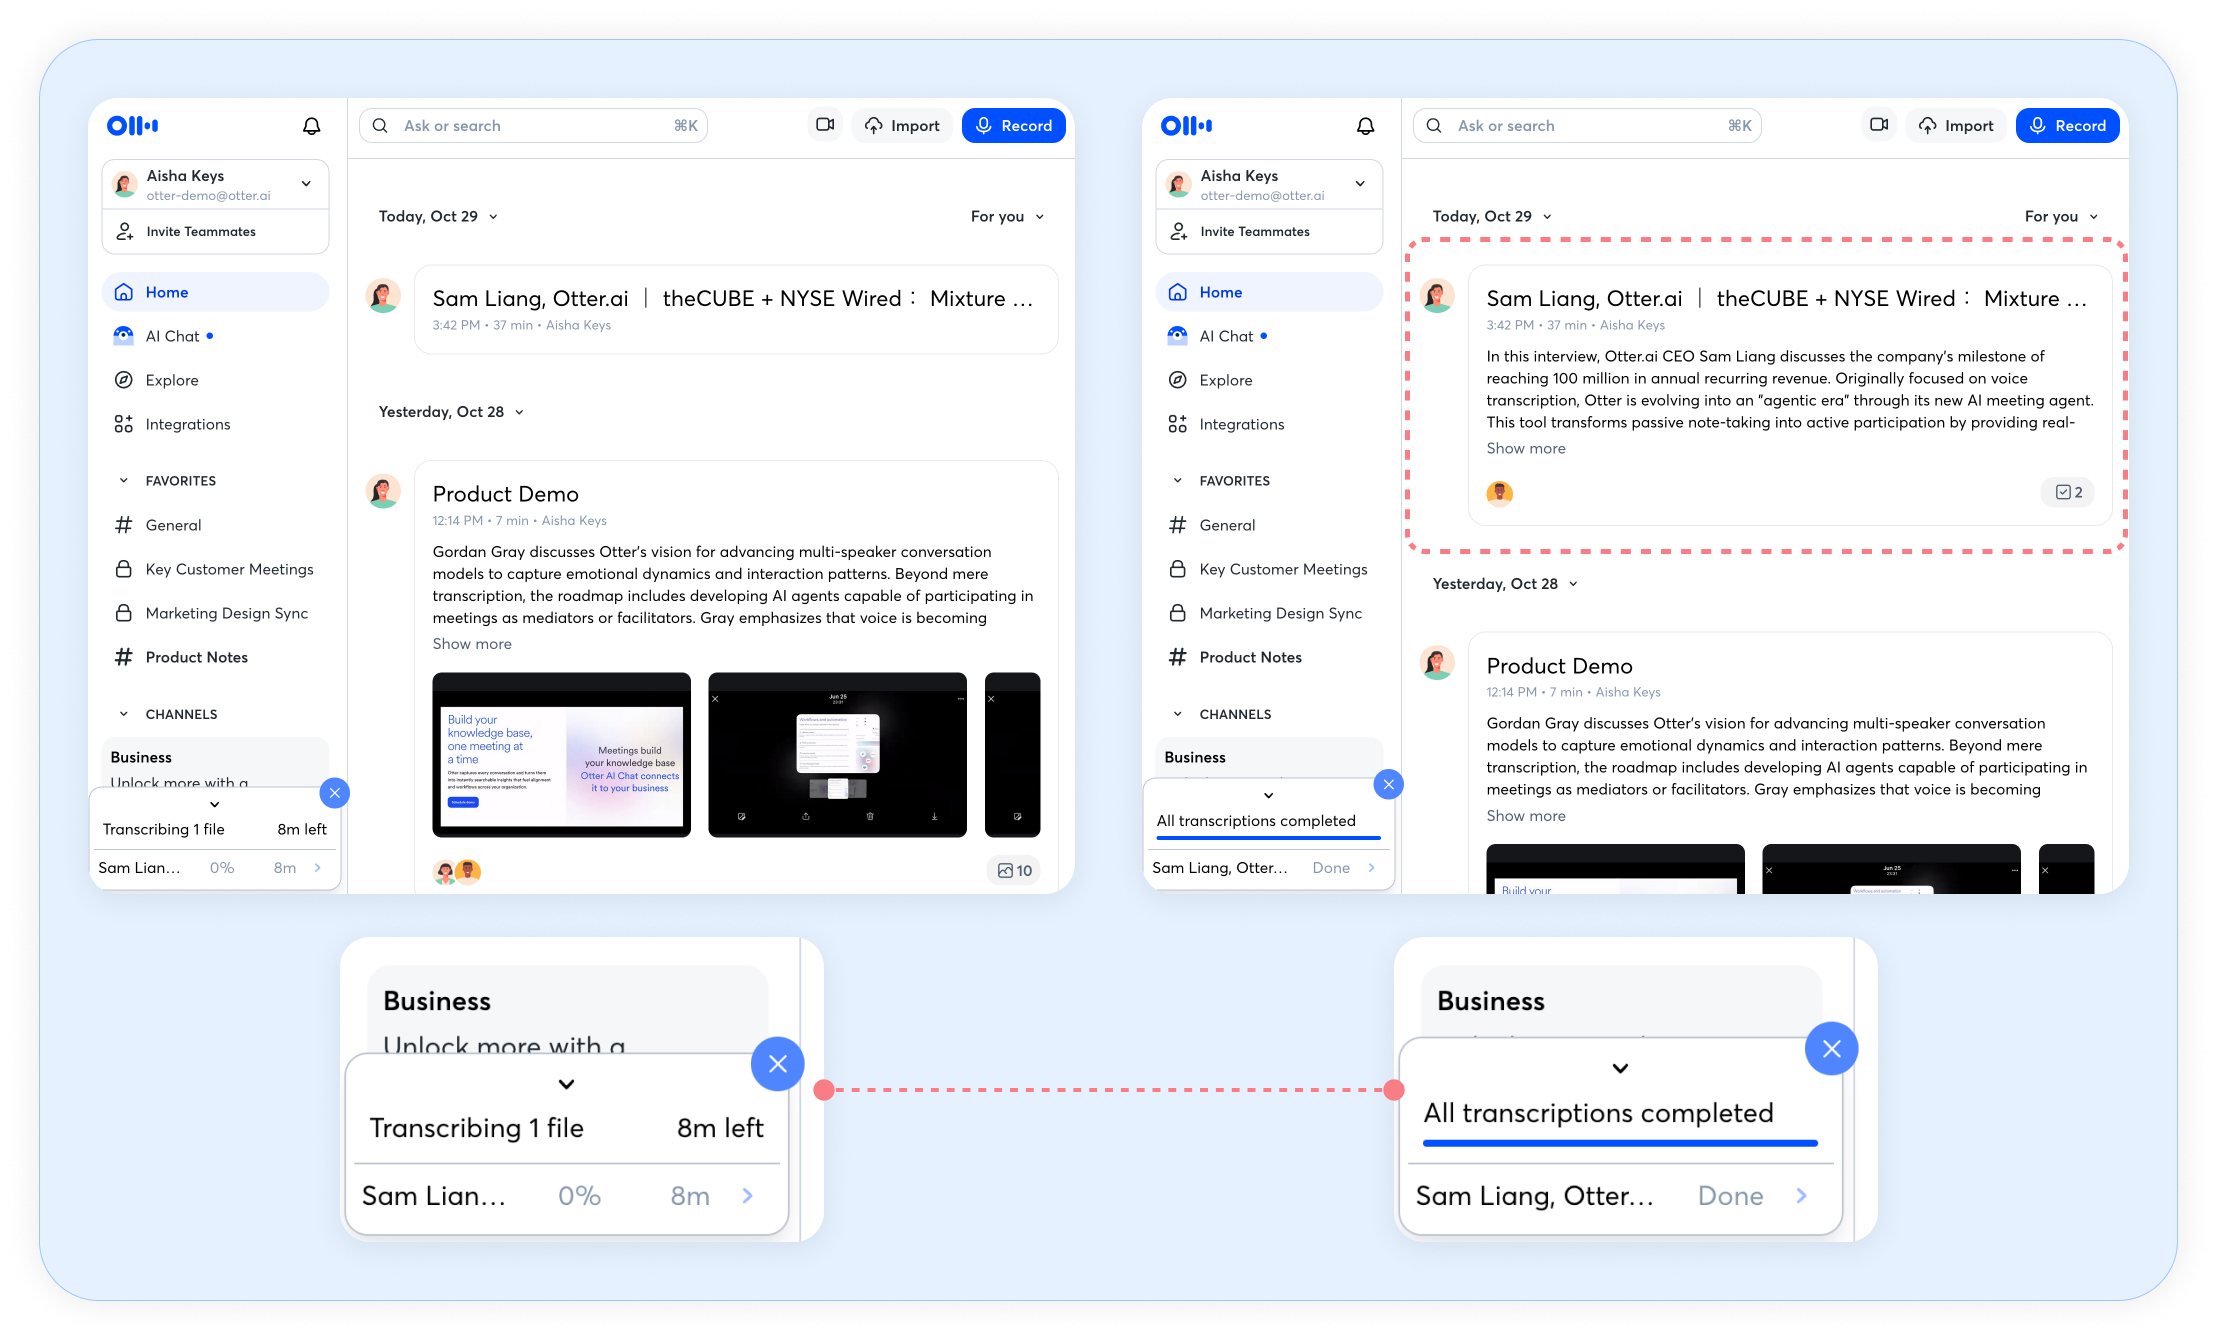
Task: Open the 'Build your knowledge base' thumbnail
Action: point(561,755)
